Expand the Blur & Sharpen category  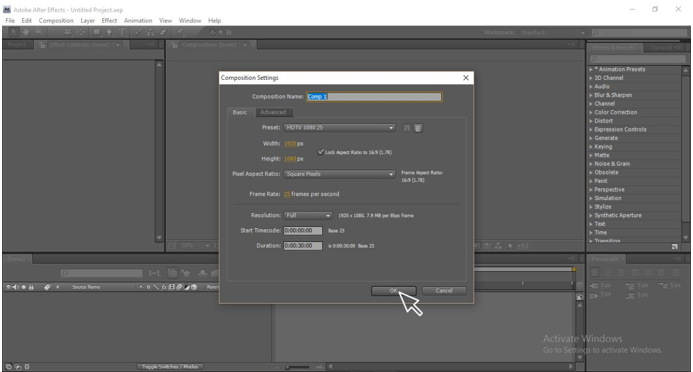coord(590,95)
